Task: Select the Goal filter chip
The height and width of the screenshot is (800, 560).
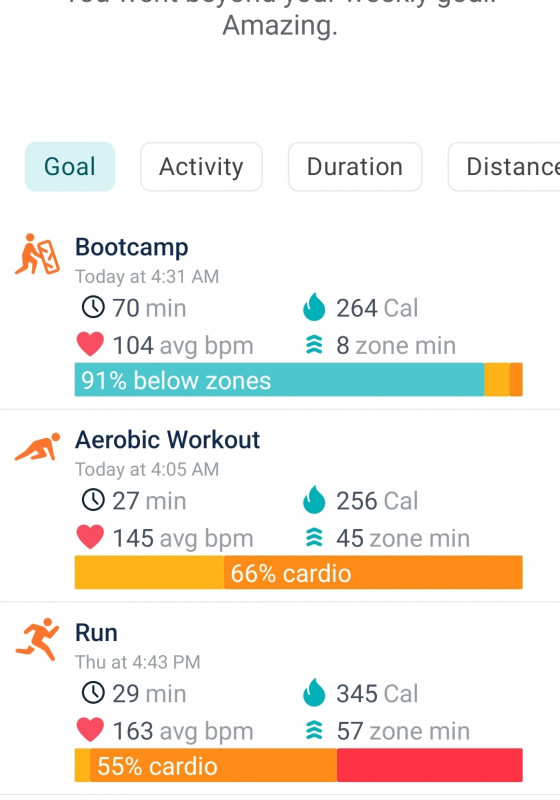Action: click(70, 167)
